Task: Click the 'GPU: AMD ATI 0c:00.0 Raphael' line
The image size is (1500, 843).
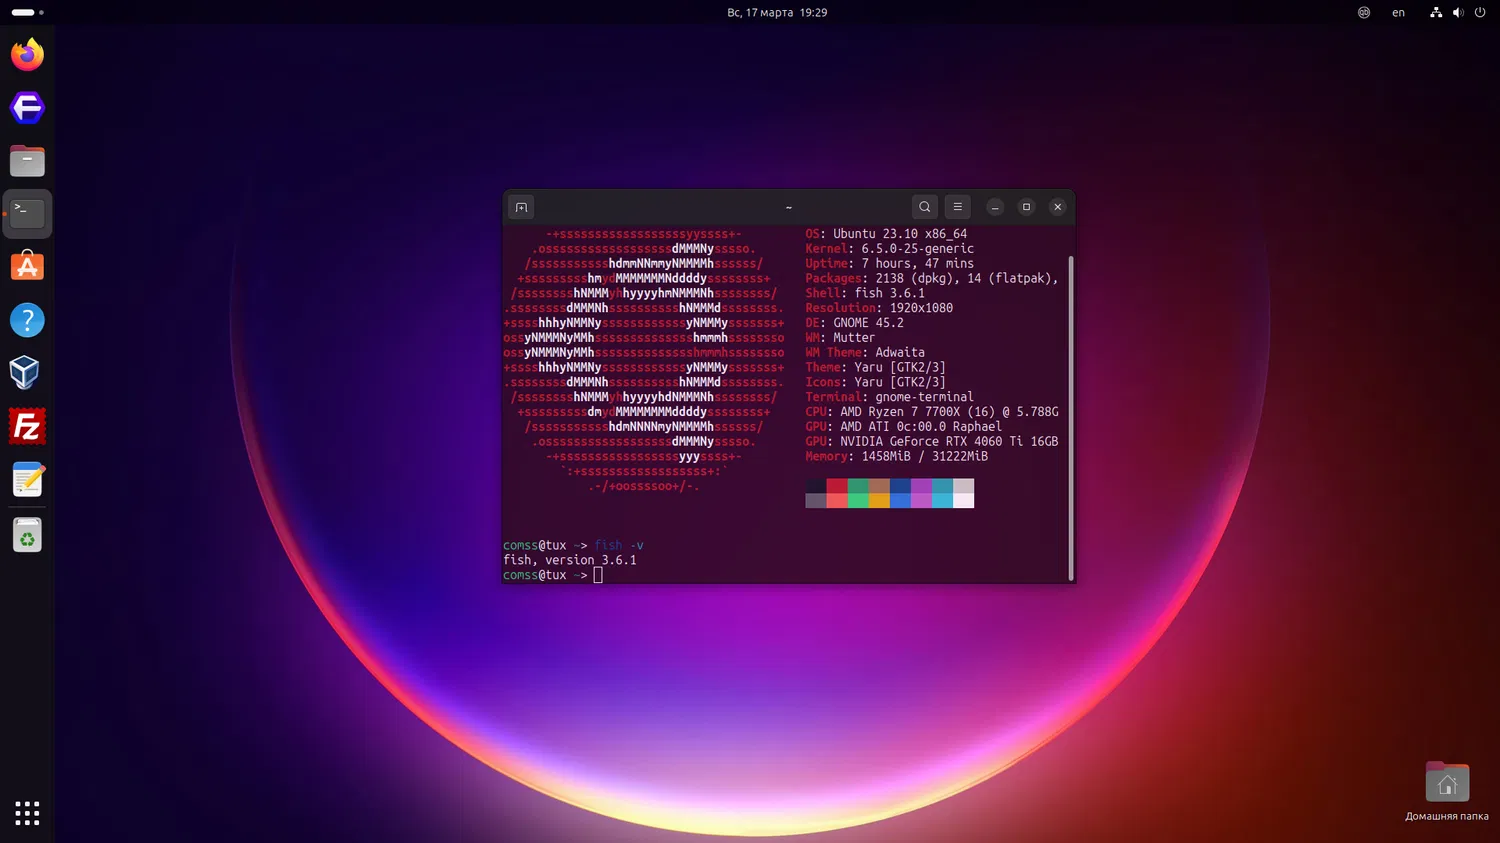Action: pyautogui.click(x=903, y=427)
